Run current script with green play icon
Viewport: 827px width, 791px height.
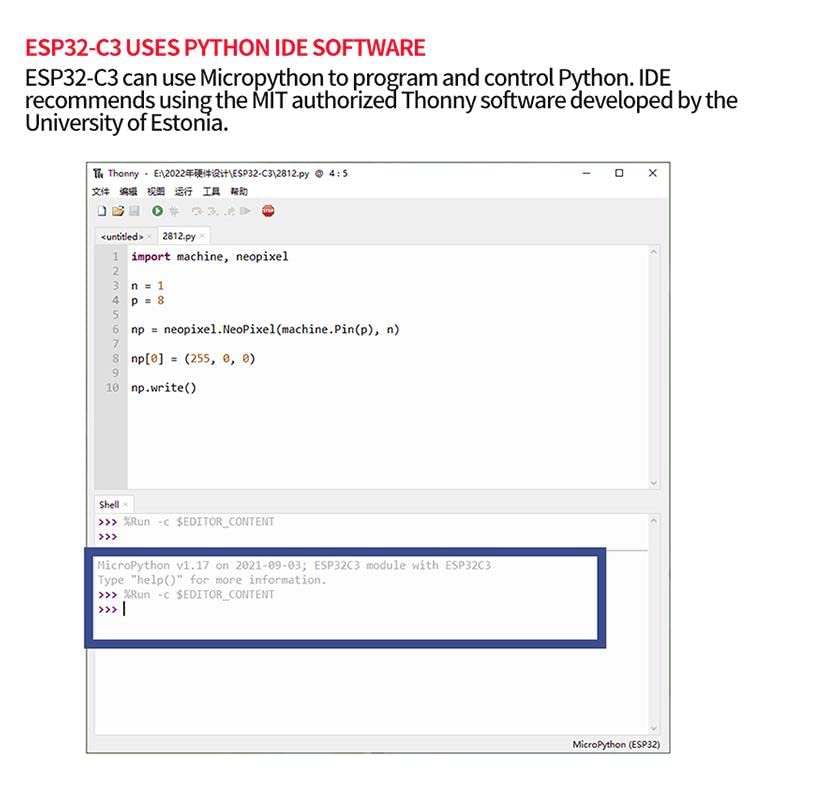pos(157,211)
